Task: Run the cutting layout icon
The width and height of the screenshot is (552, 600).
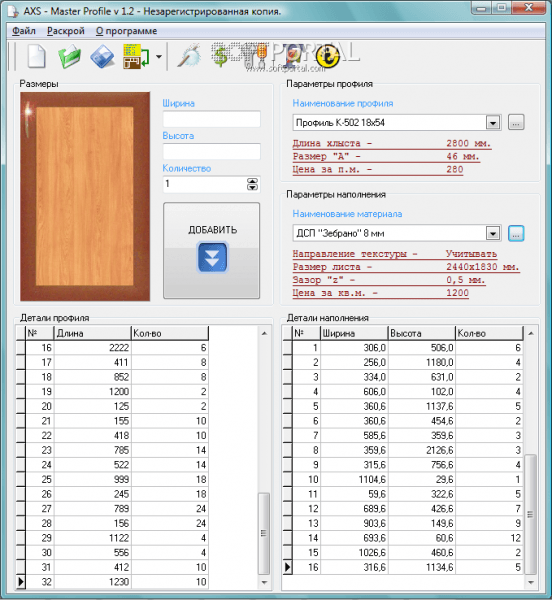Action: (136, 57)
